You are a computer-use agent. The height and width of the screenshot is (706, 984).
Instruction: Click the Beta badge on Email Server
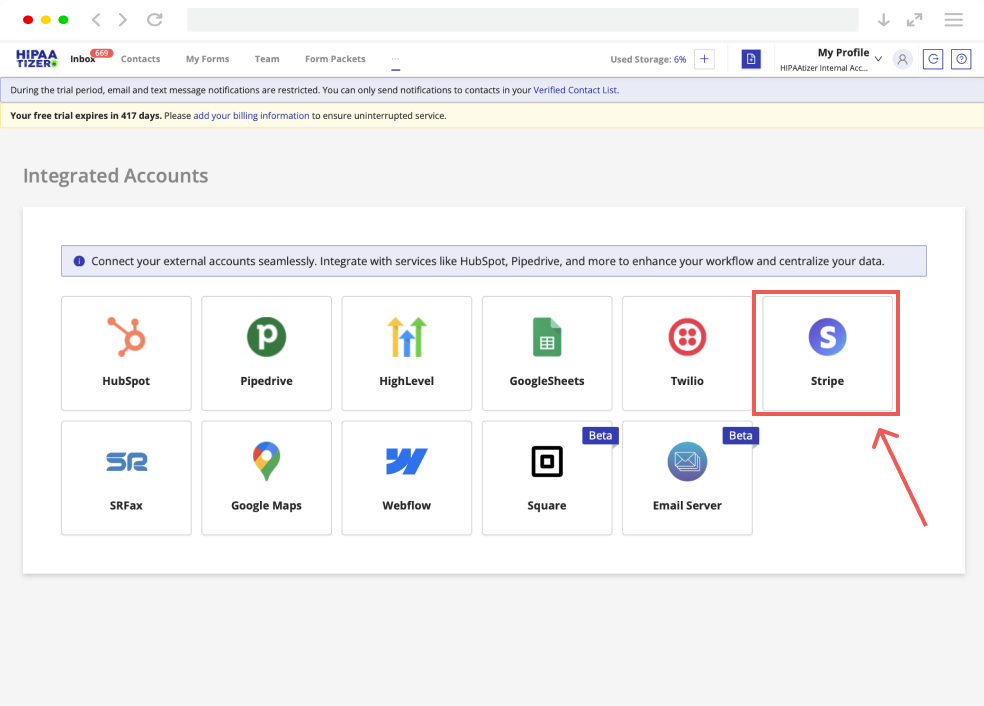pyautogui.click(x=741, y=436)
